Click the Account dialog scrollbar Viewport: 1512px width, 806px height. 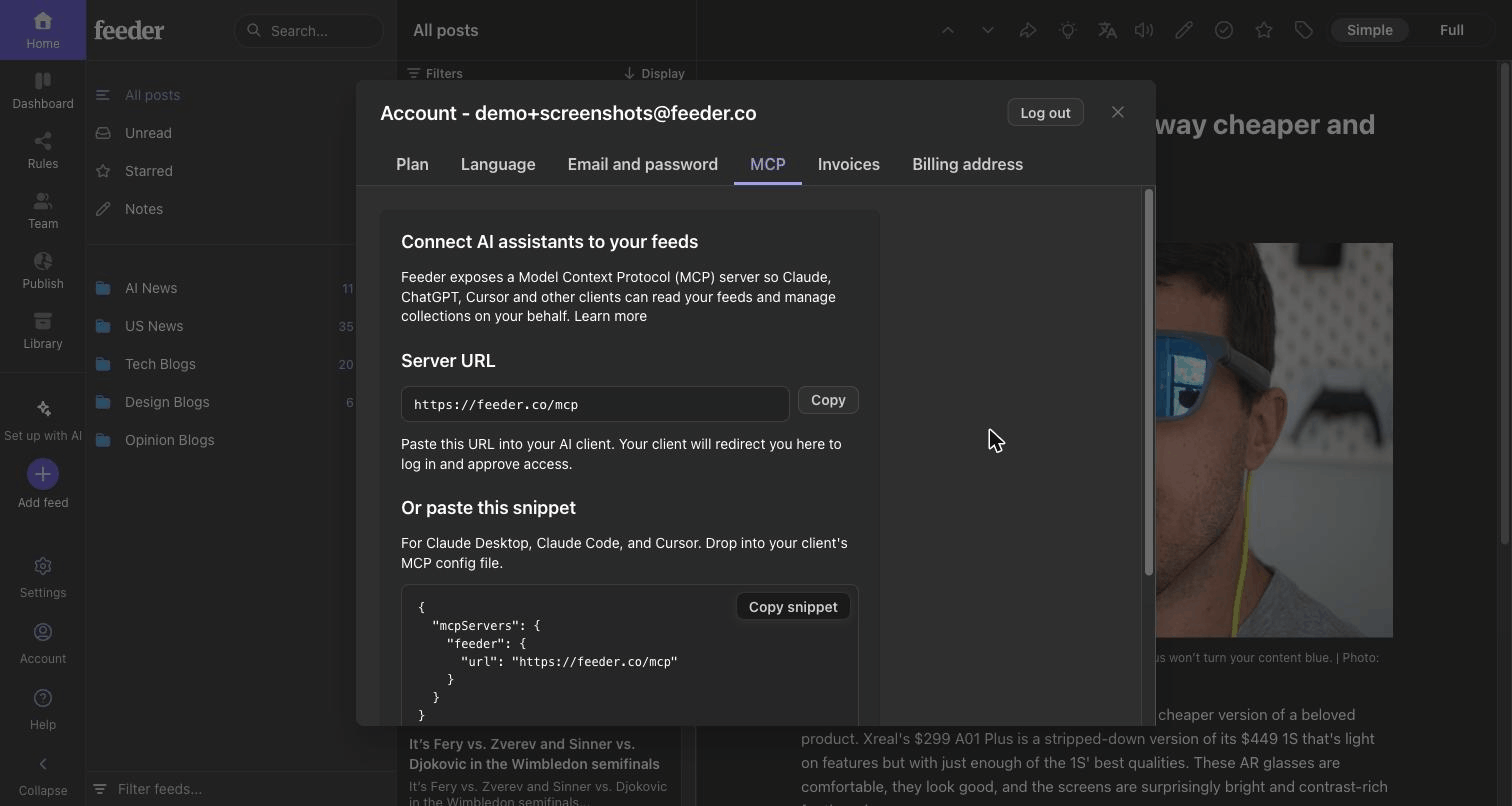1149,382
